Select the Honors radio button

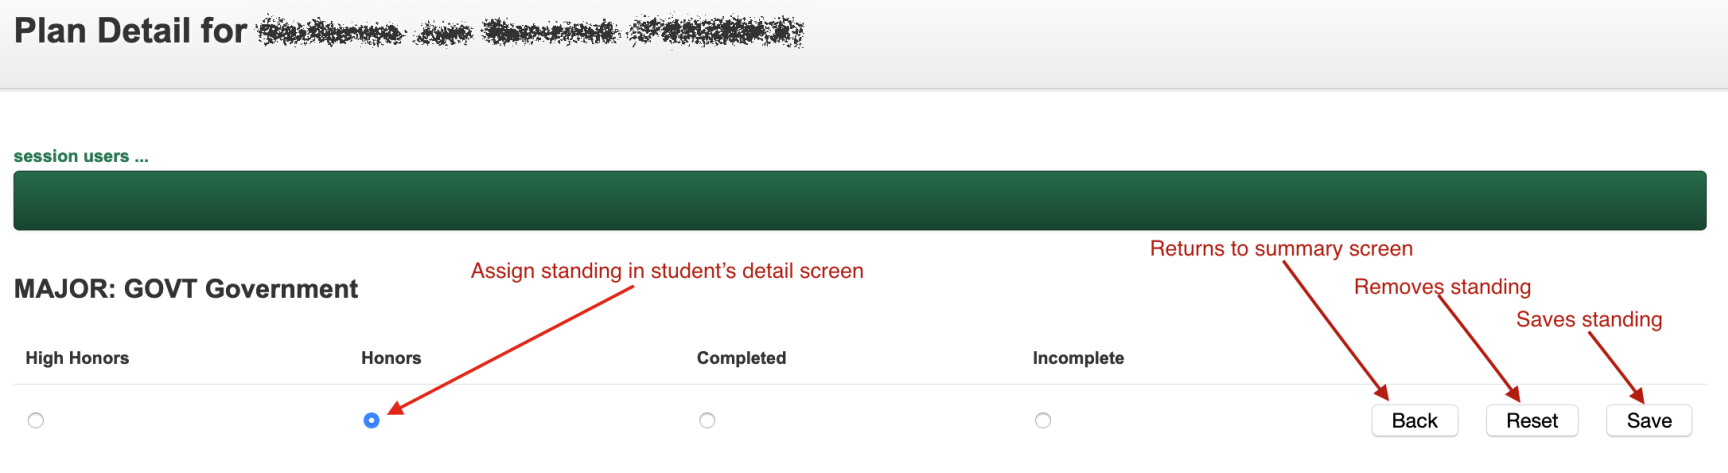pos(371,420)
